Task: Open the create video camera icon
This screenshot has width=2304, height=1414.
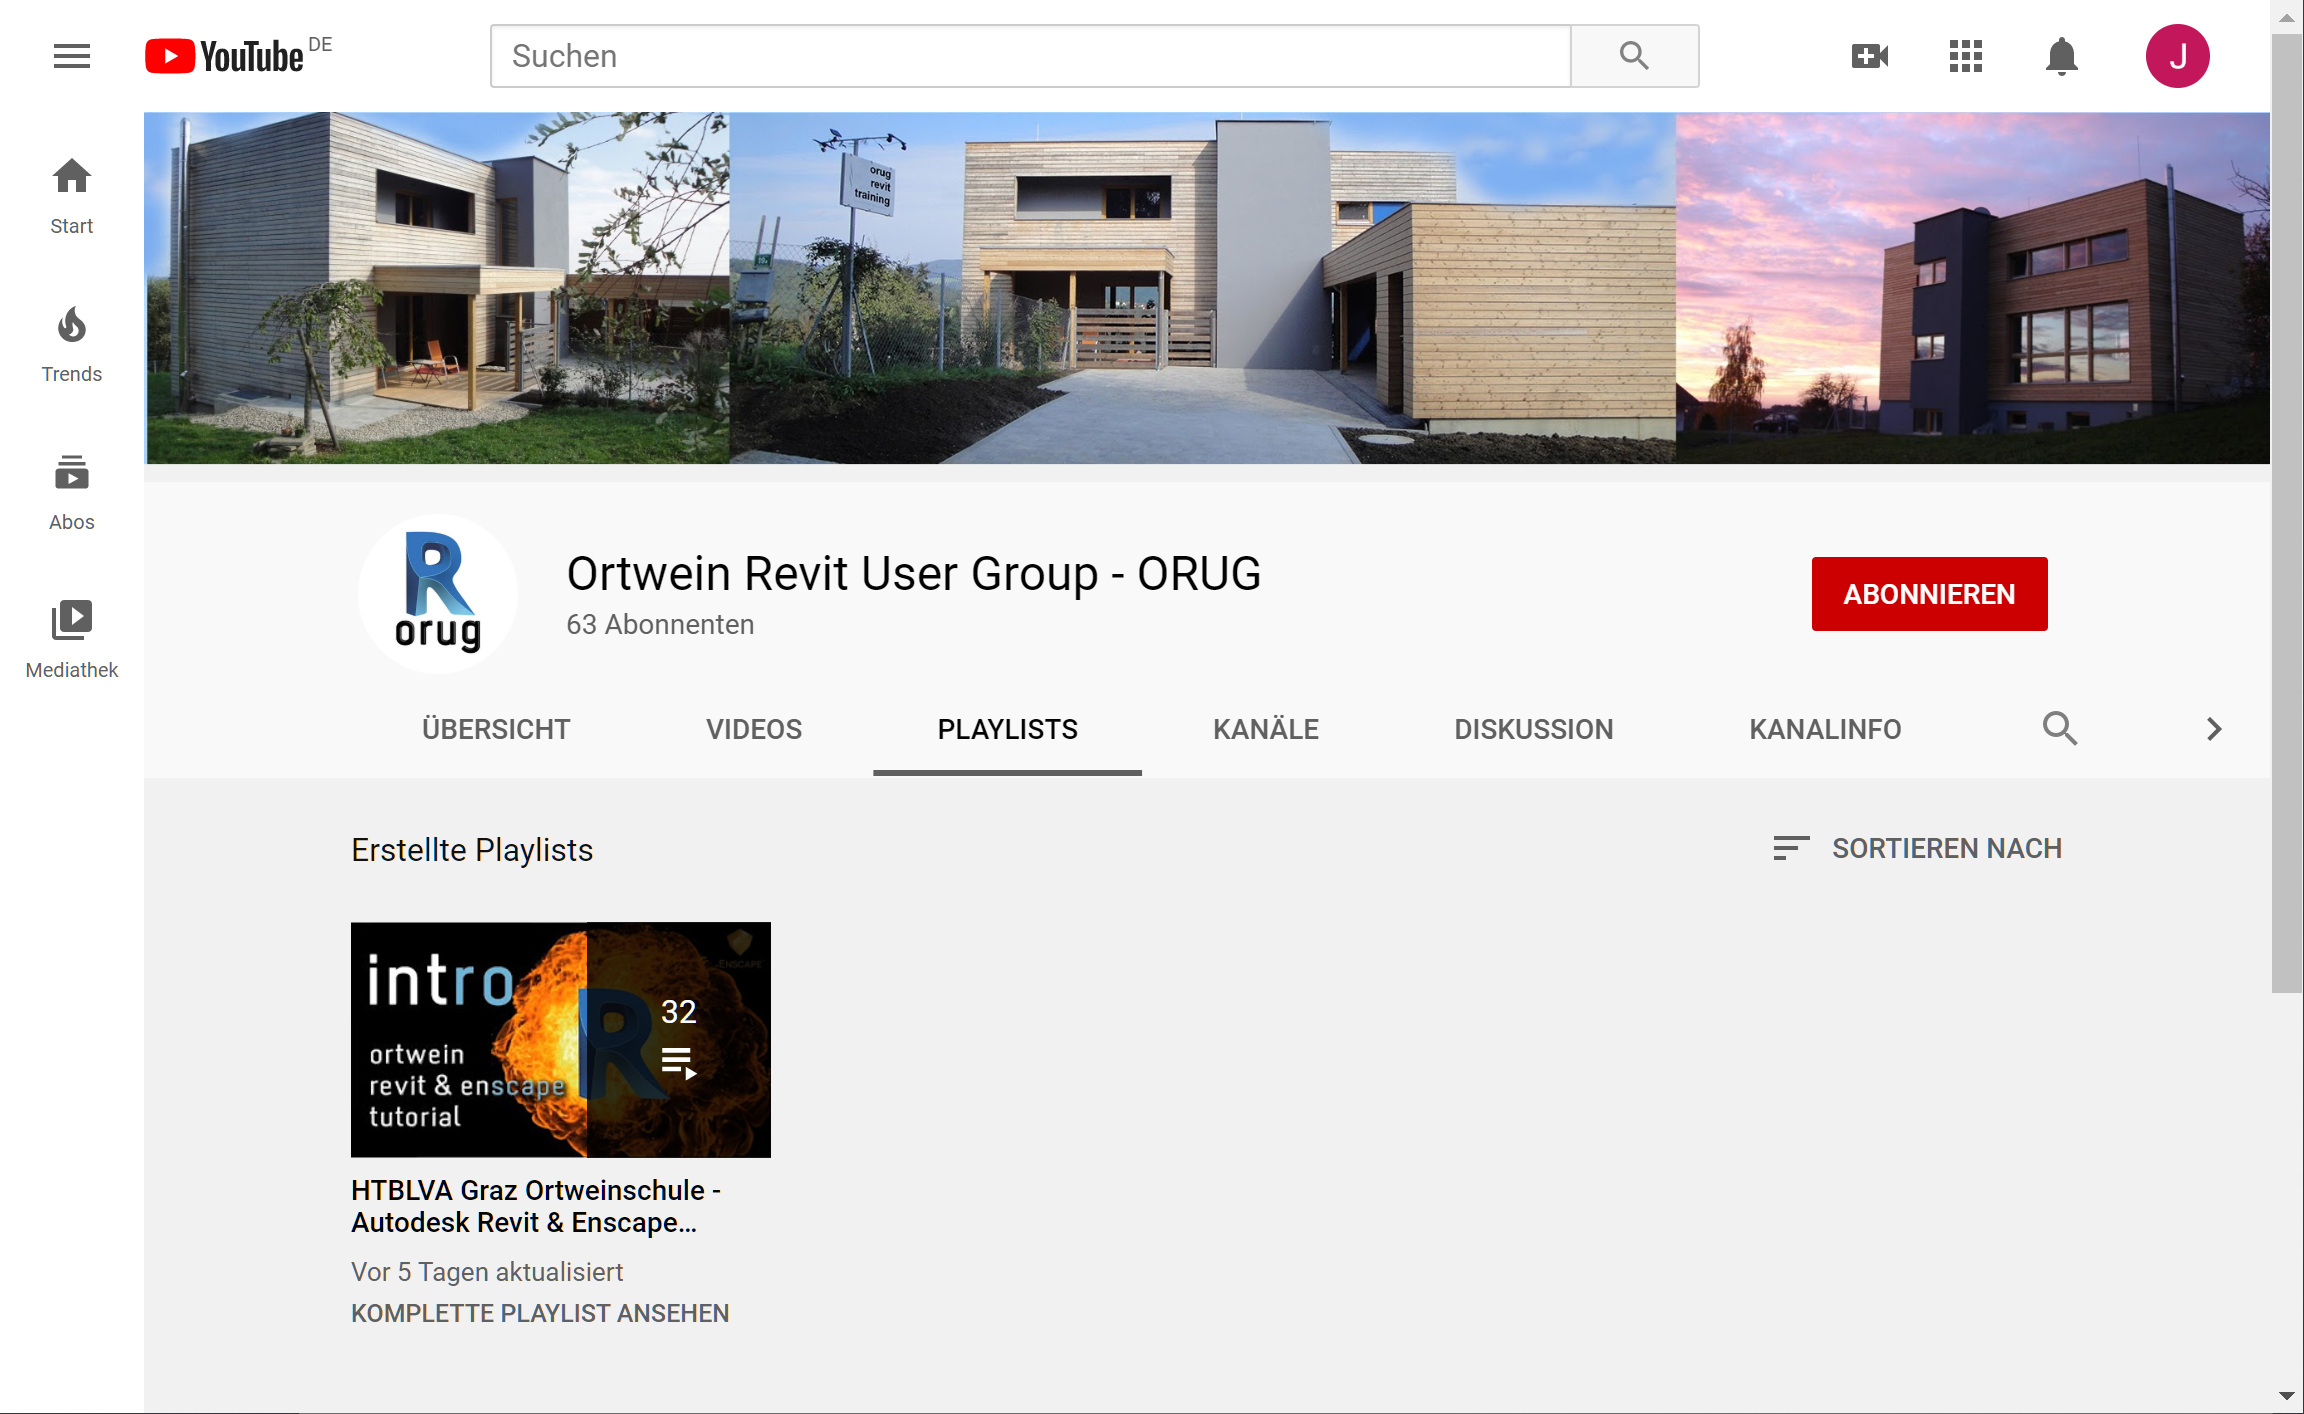Action: (x=1869, y=56)
